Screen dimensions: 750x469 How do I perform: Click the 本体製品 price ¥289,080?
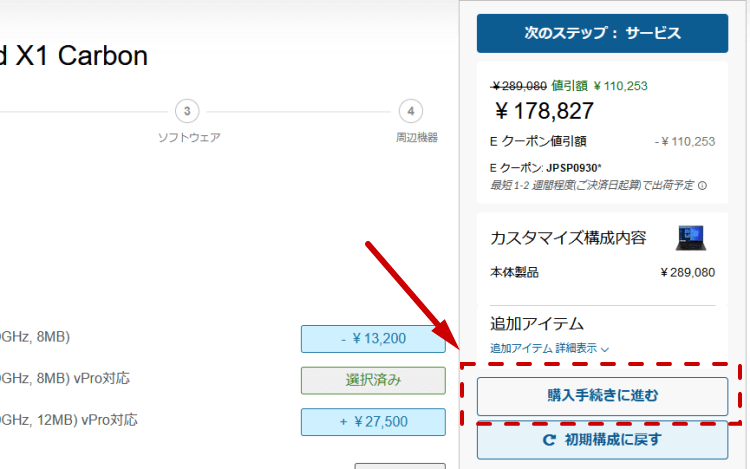pos(687,273)
